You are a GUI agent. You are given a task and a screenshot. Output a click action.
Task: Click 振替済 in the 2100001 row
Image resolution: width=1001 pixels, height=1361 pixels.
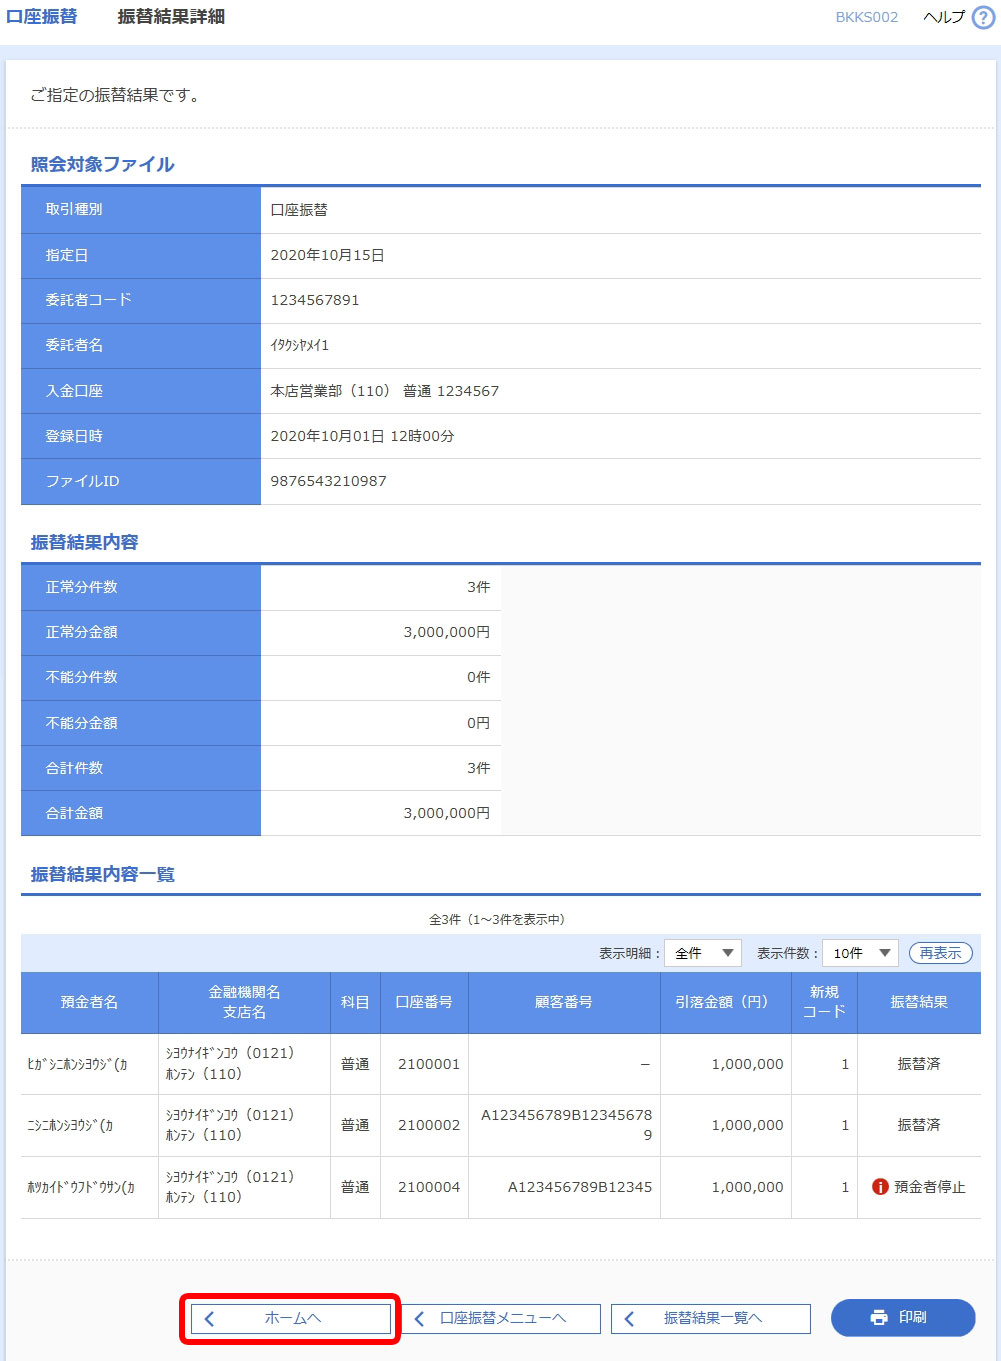click(x=919, y=1064)
